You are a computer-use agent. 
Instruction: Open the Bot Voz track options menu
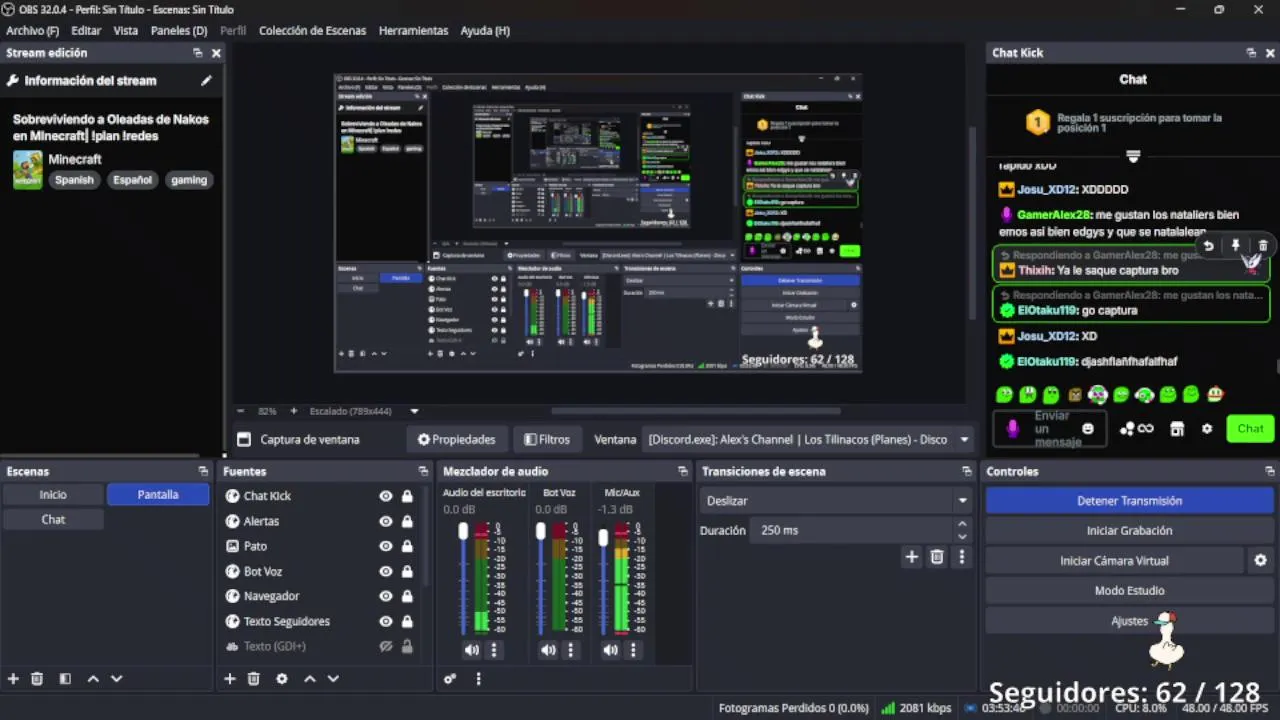pos(571,650)
